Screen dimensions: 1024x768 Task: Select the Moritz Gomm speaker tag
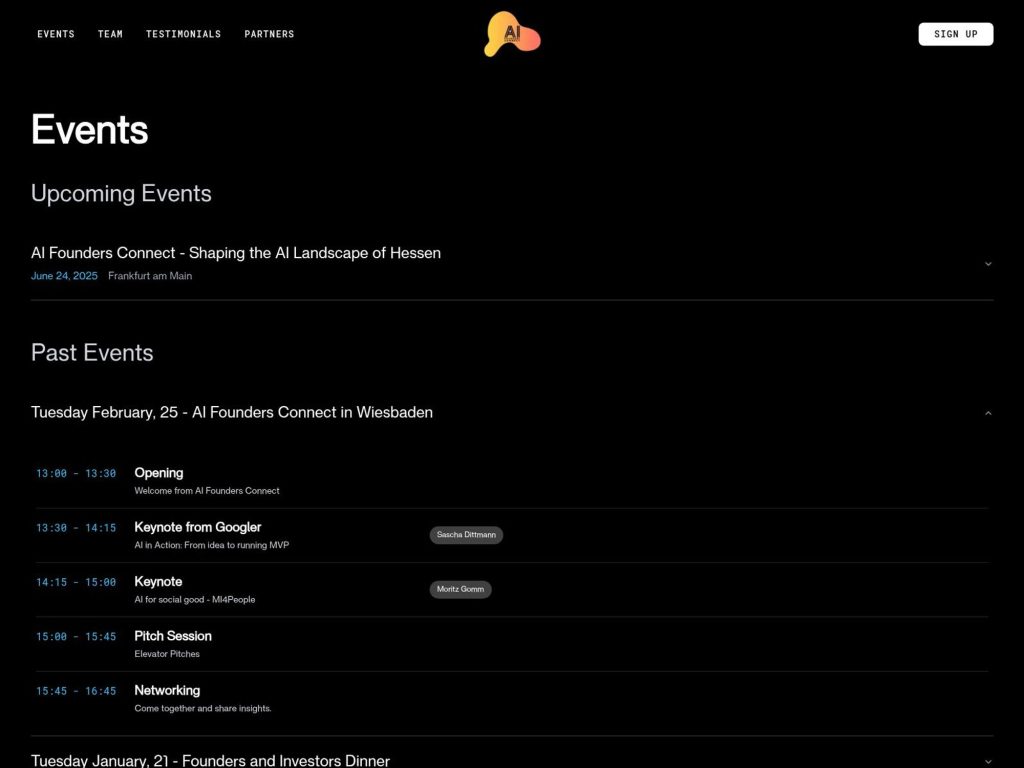(x=460, y=589)
